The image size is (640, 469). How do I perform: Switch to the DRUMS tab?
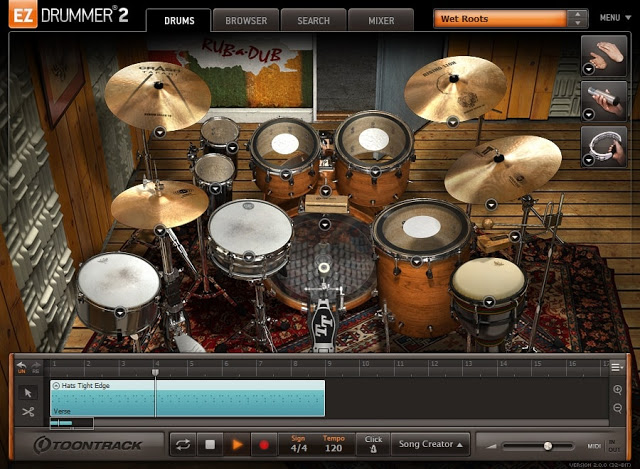(179, 20)
